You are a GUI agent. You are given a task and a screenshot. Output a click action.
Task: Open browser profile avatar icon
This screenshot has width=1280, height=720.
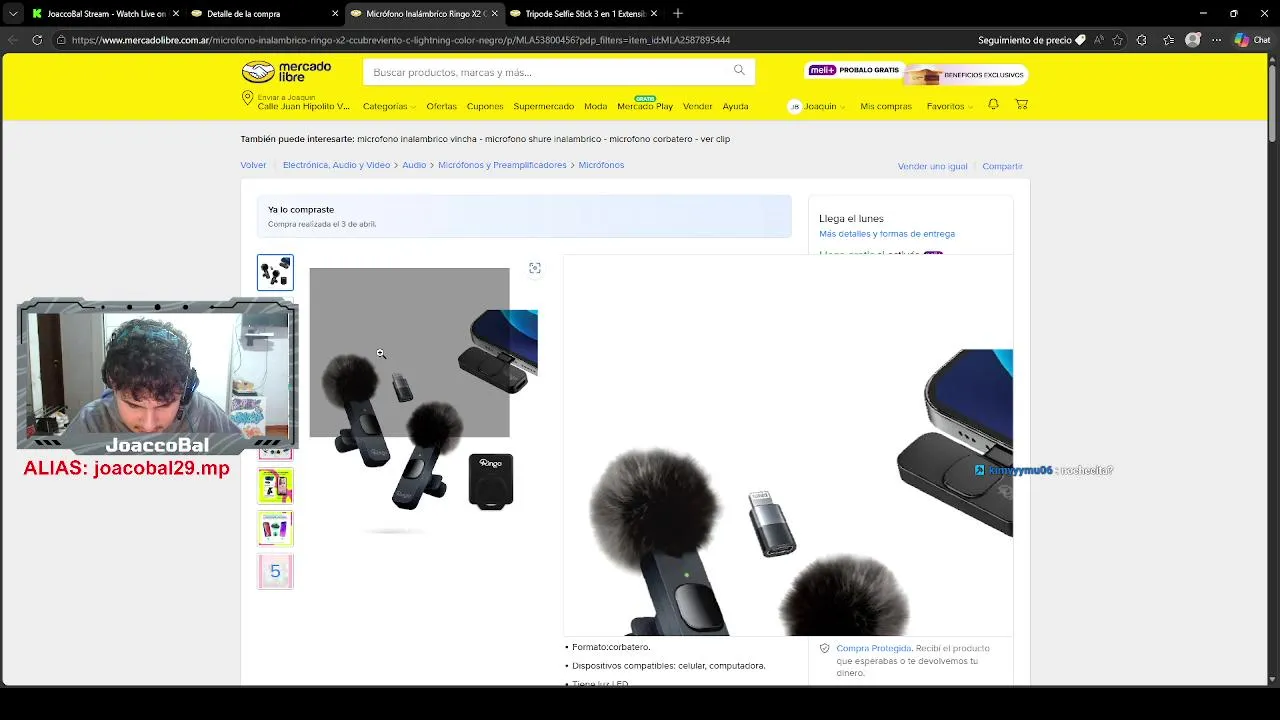click(x=1192, y=40)
